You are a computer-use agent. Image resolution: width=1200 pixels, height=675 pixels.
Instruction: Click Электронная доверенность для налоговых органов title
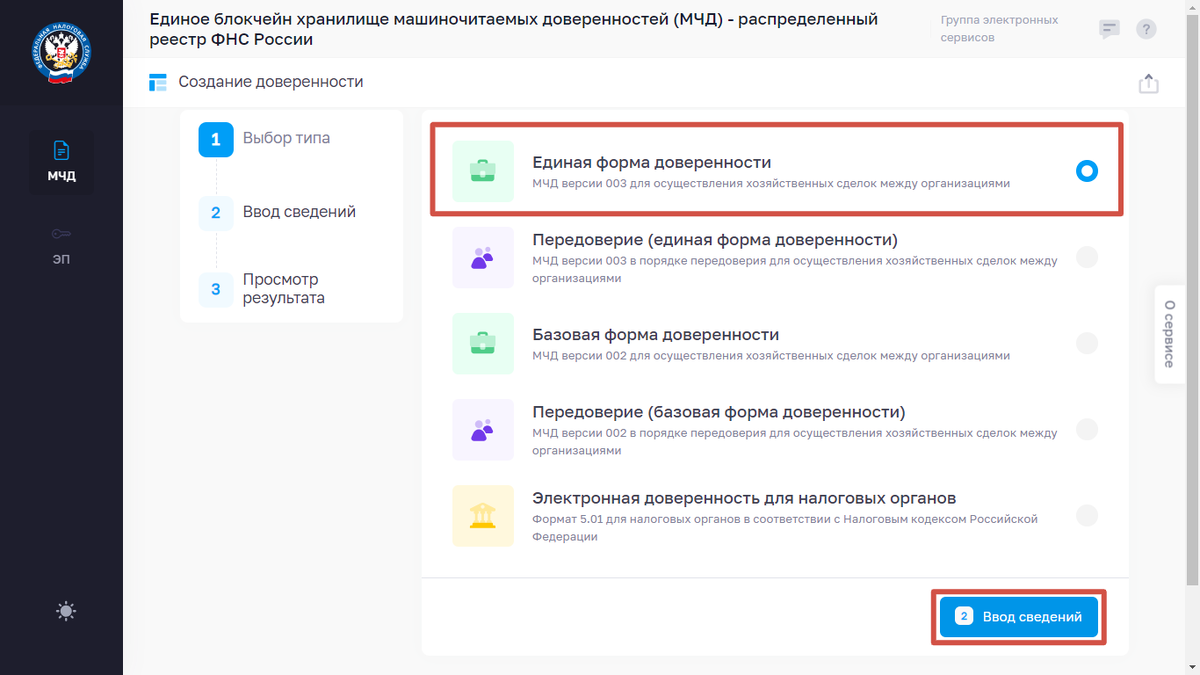pyautogui.click(x=744, y=498)
